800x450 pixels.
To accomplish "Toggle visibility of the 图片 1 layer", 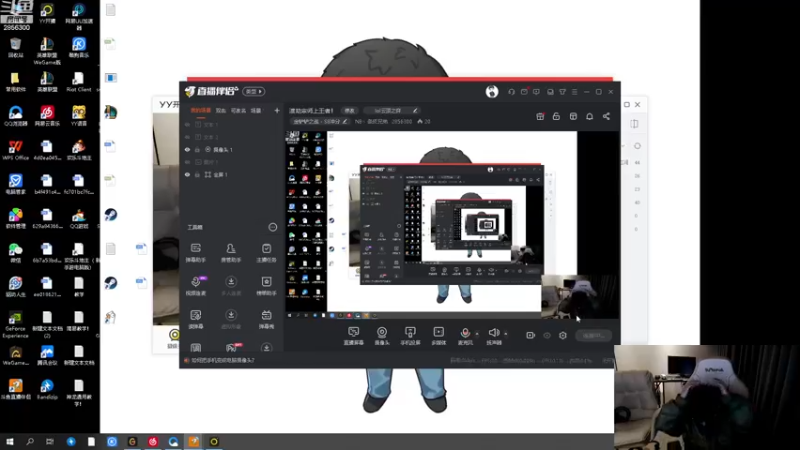I will [x=187, y=162].
